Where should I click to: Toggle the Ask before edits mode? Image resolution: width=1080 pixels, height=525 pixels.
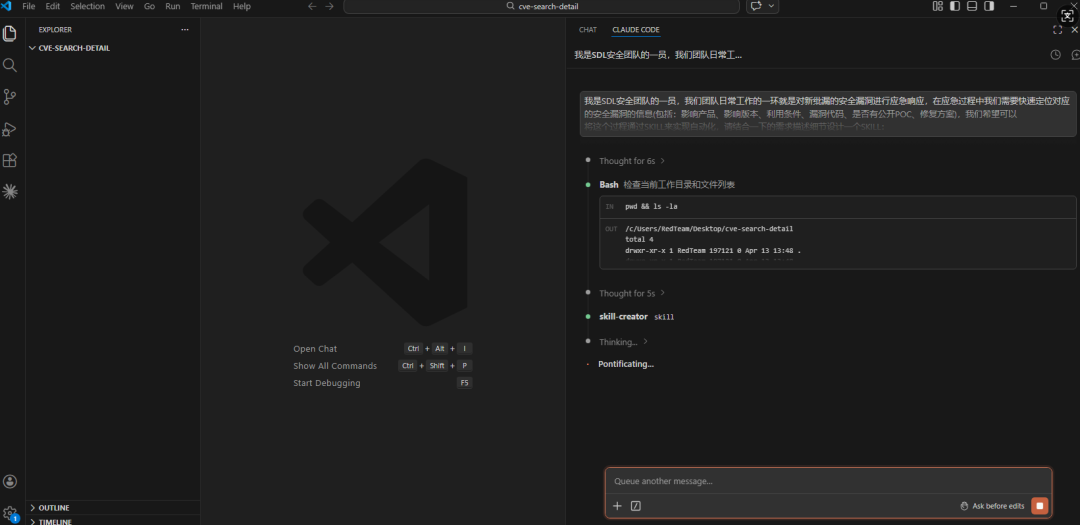coord(993,506)
